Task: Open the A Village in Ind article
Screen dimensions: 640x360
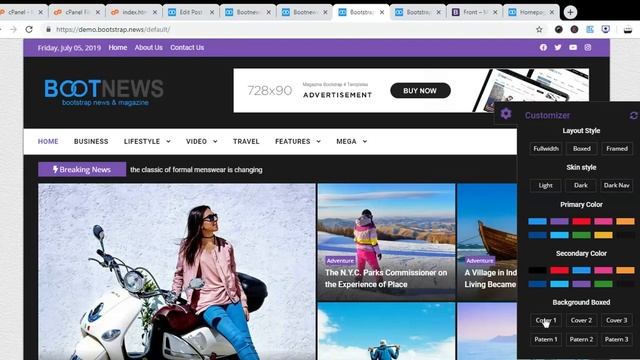Action: coord(490,278)
